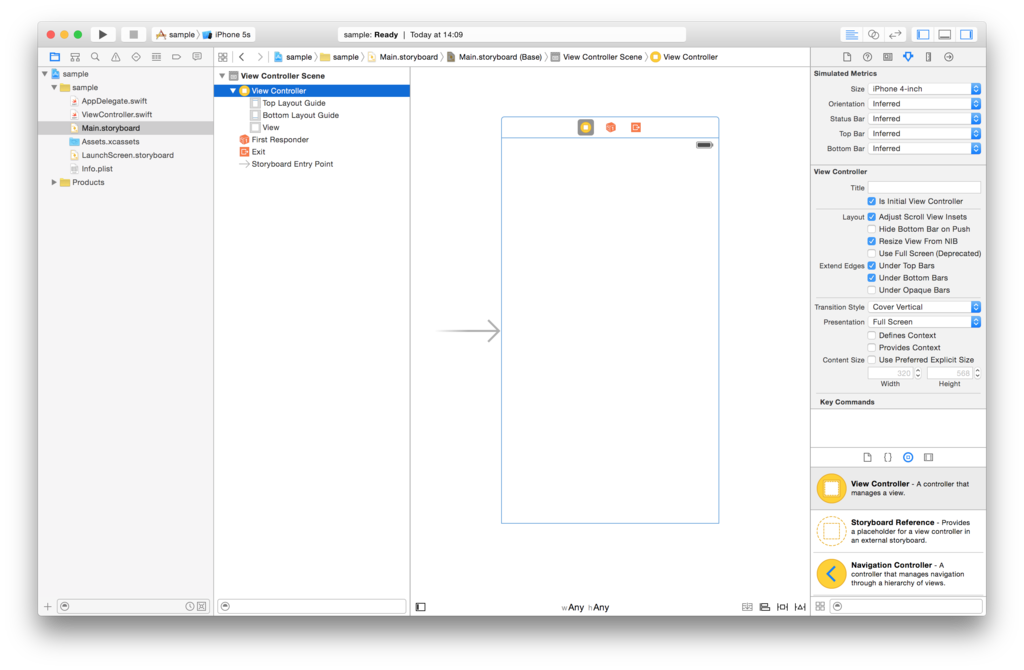Open the Attributes inspector
The width and height of the screenshot is (1024, 670).
[908, 57]
